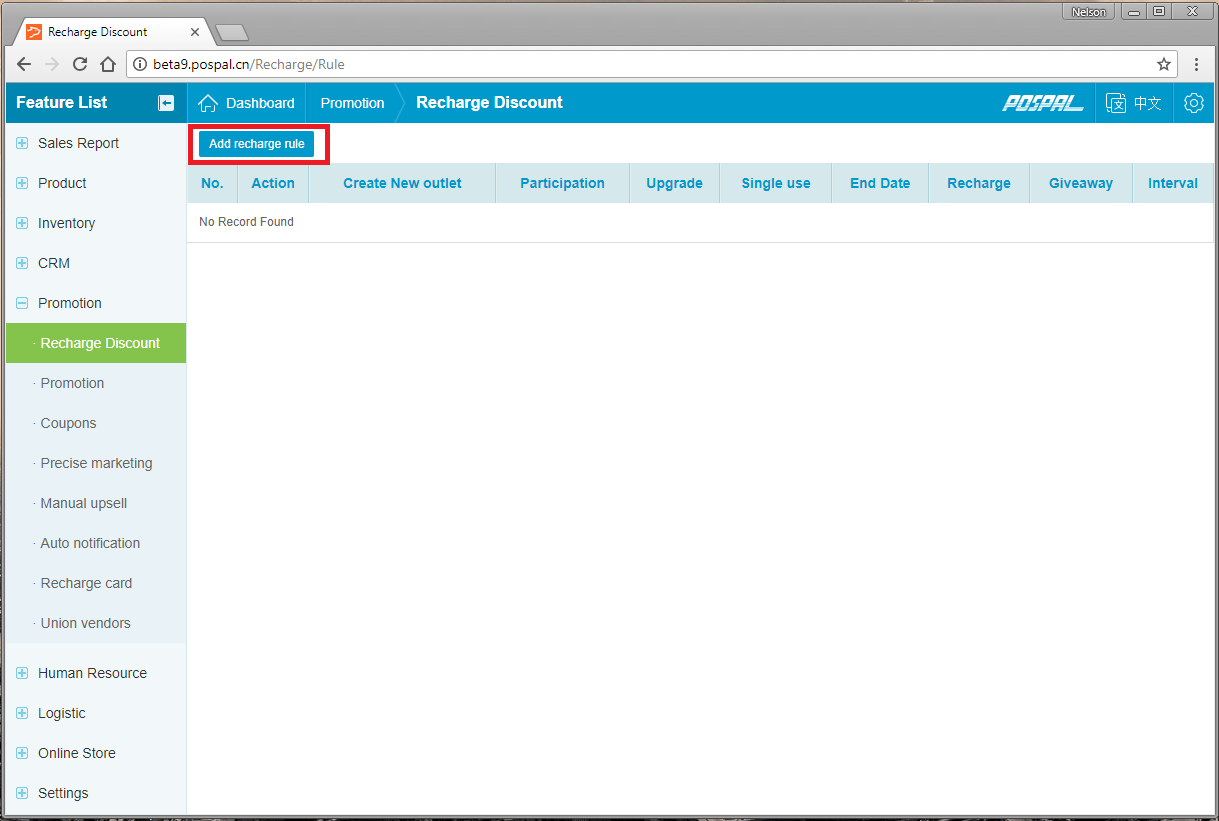The image size is (1219, 821).
Task: Click the No. column header
Action: [x=212, y=183]
